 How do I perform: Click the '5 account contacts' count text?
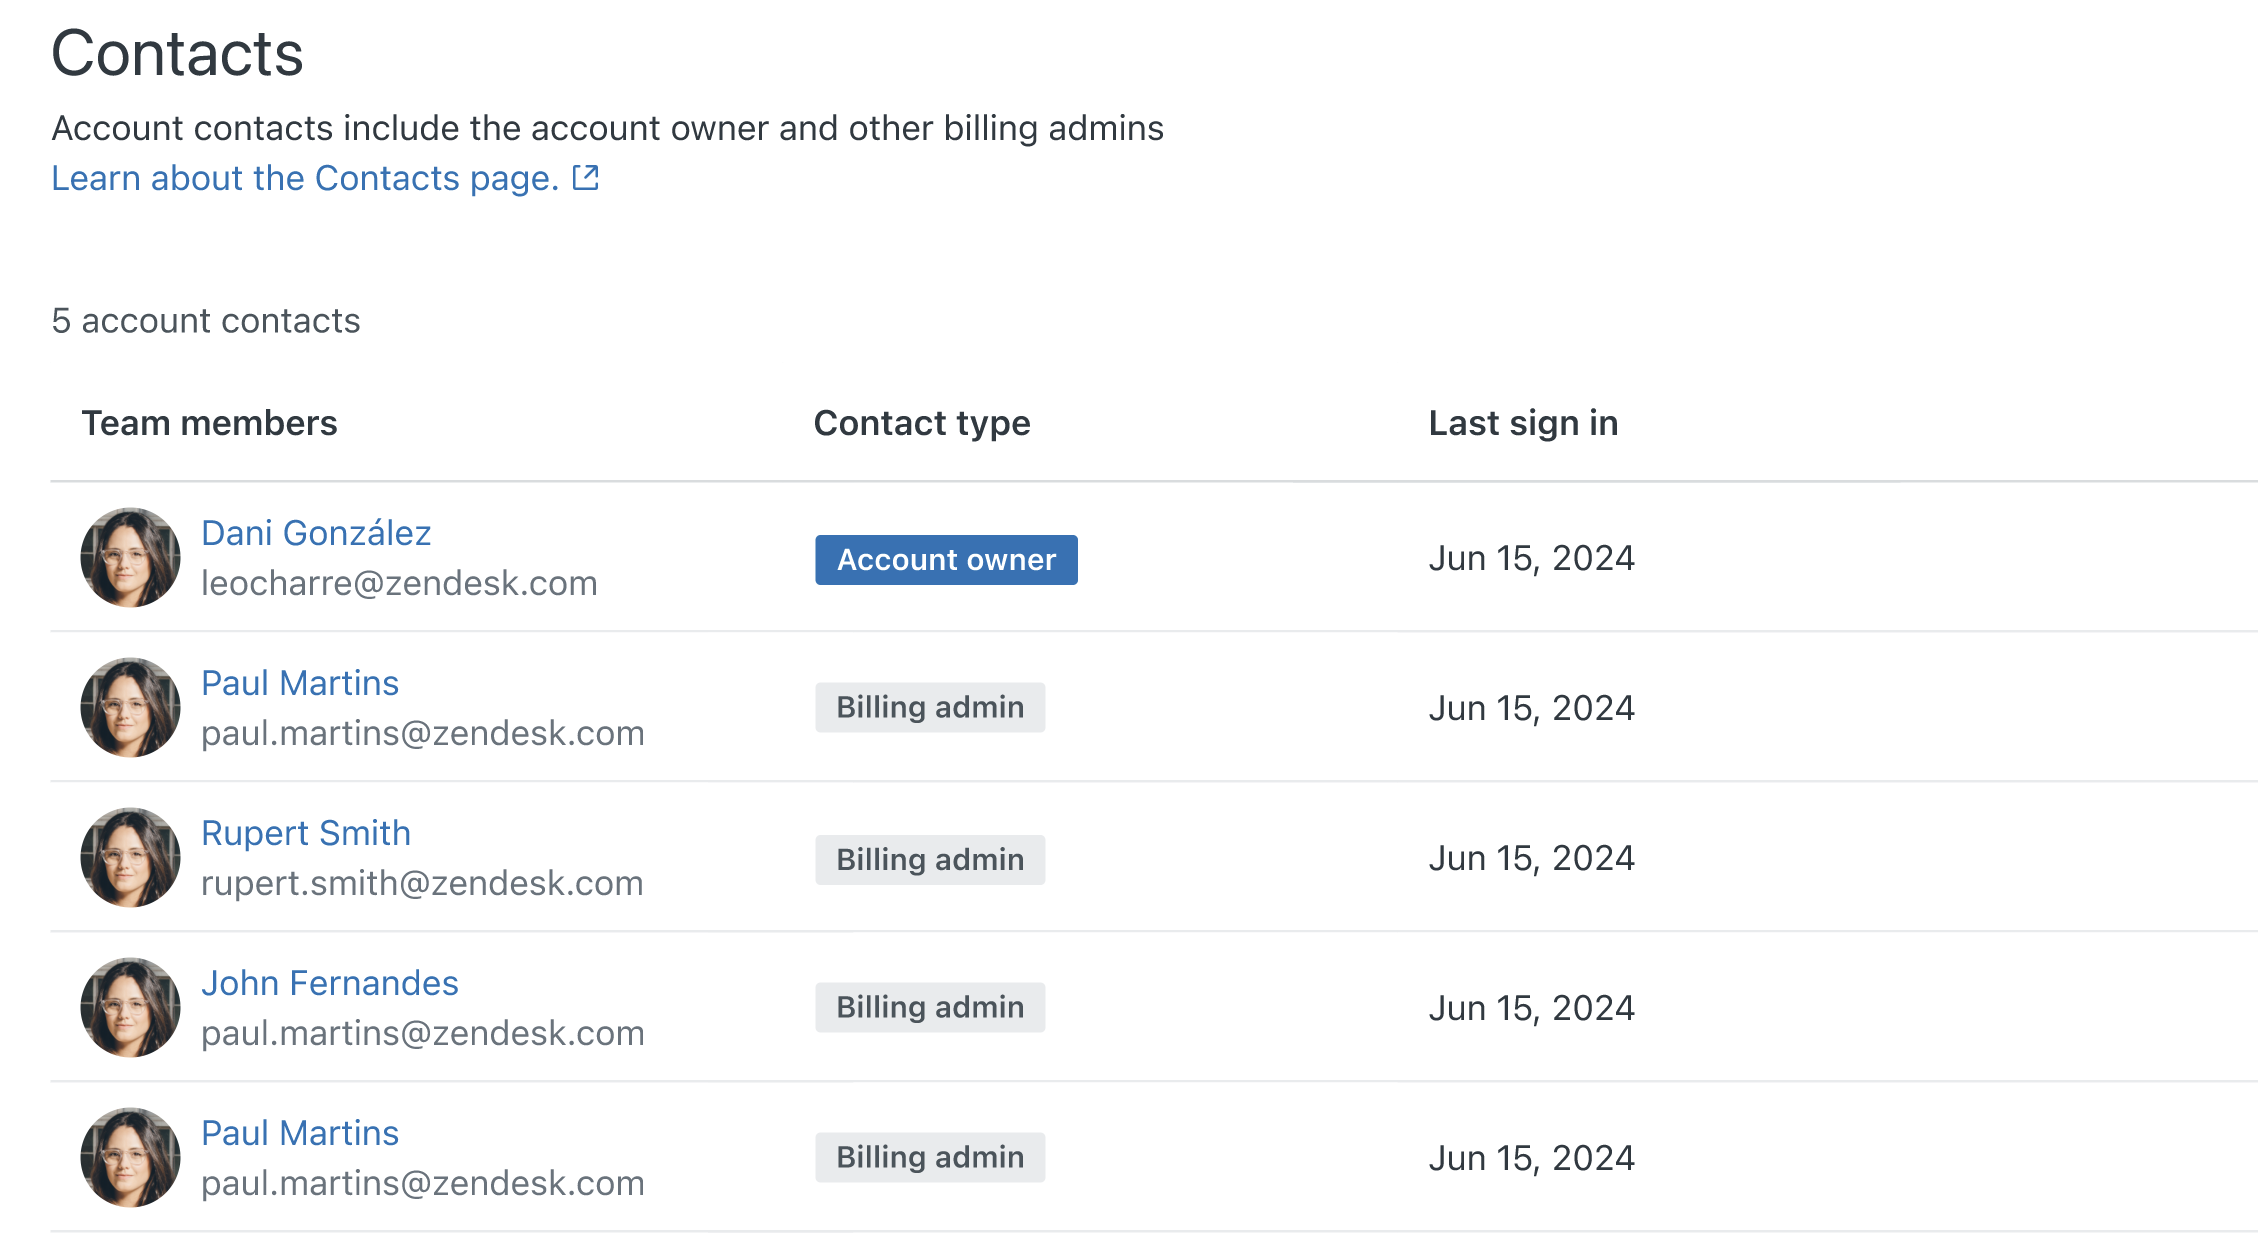pyautogui.click(x=206, y=321)
